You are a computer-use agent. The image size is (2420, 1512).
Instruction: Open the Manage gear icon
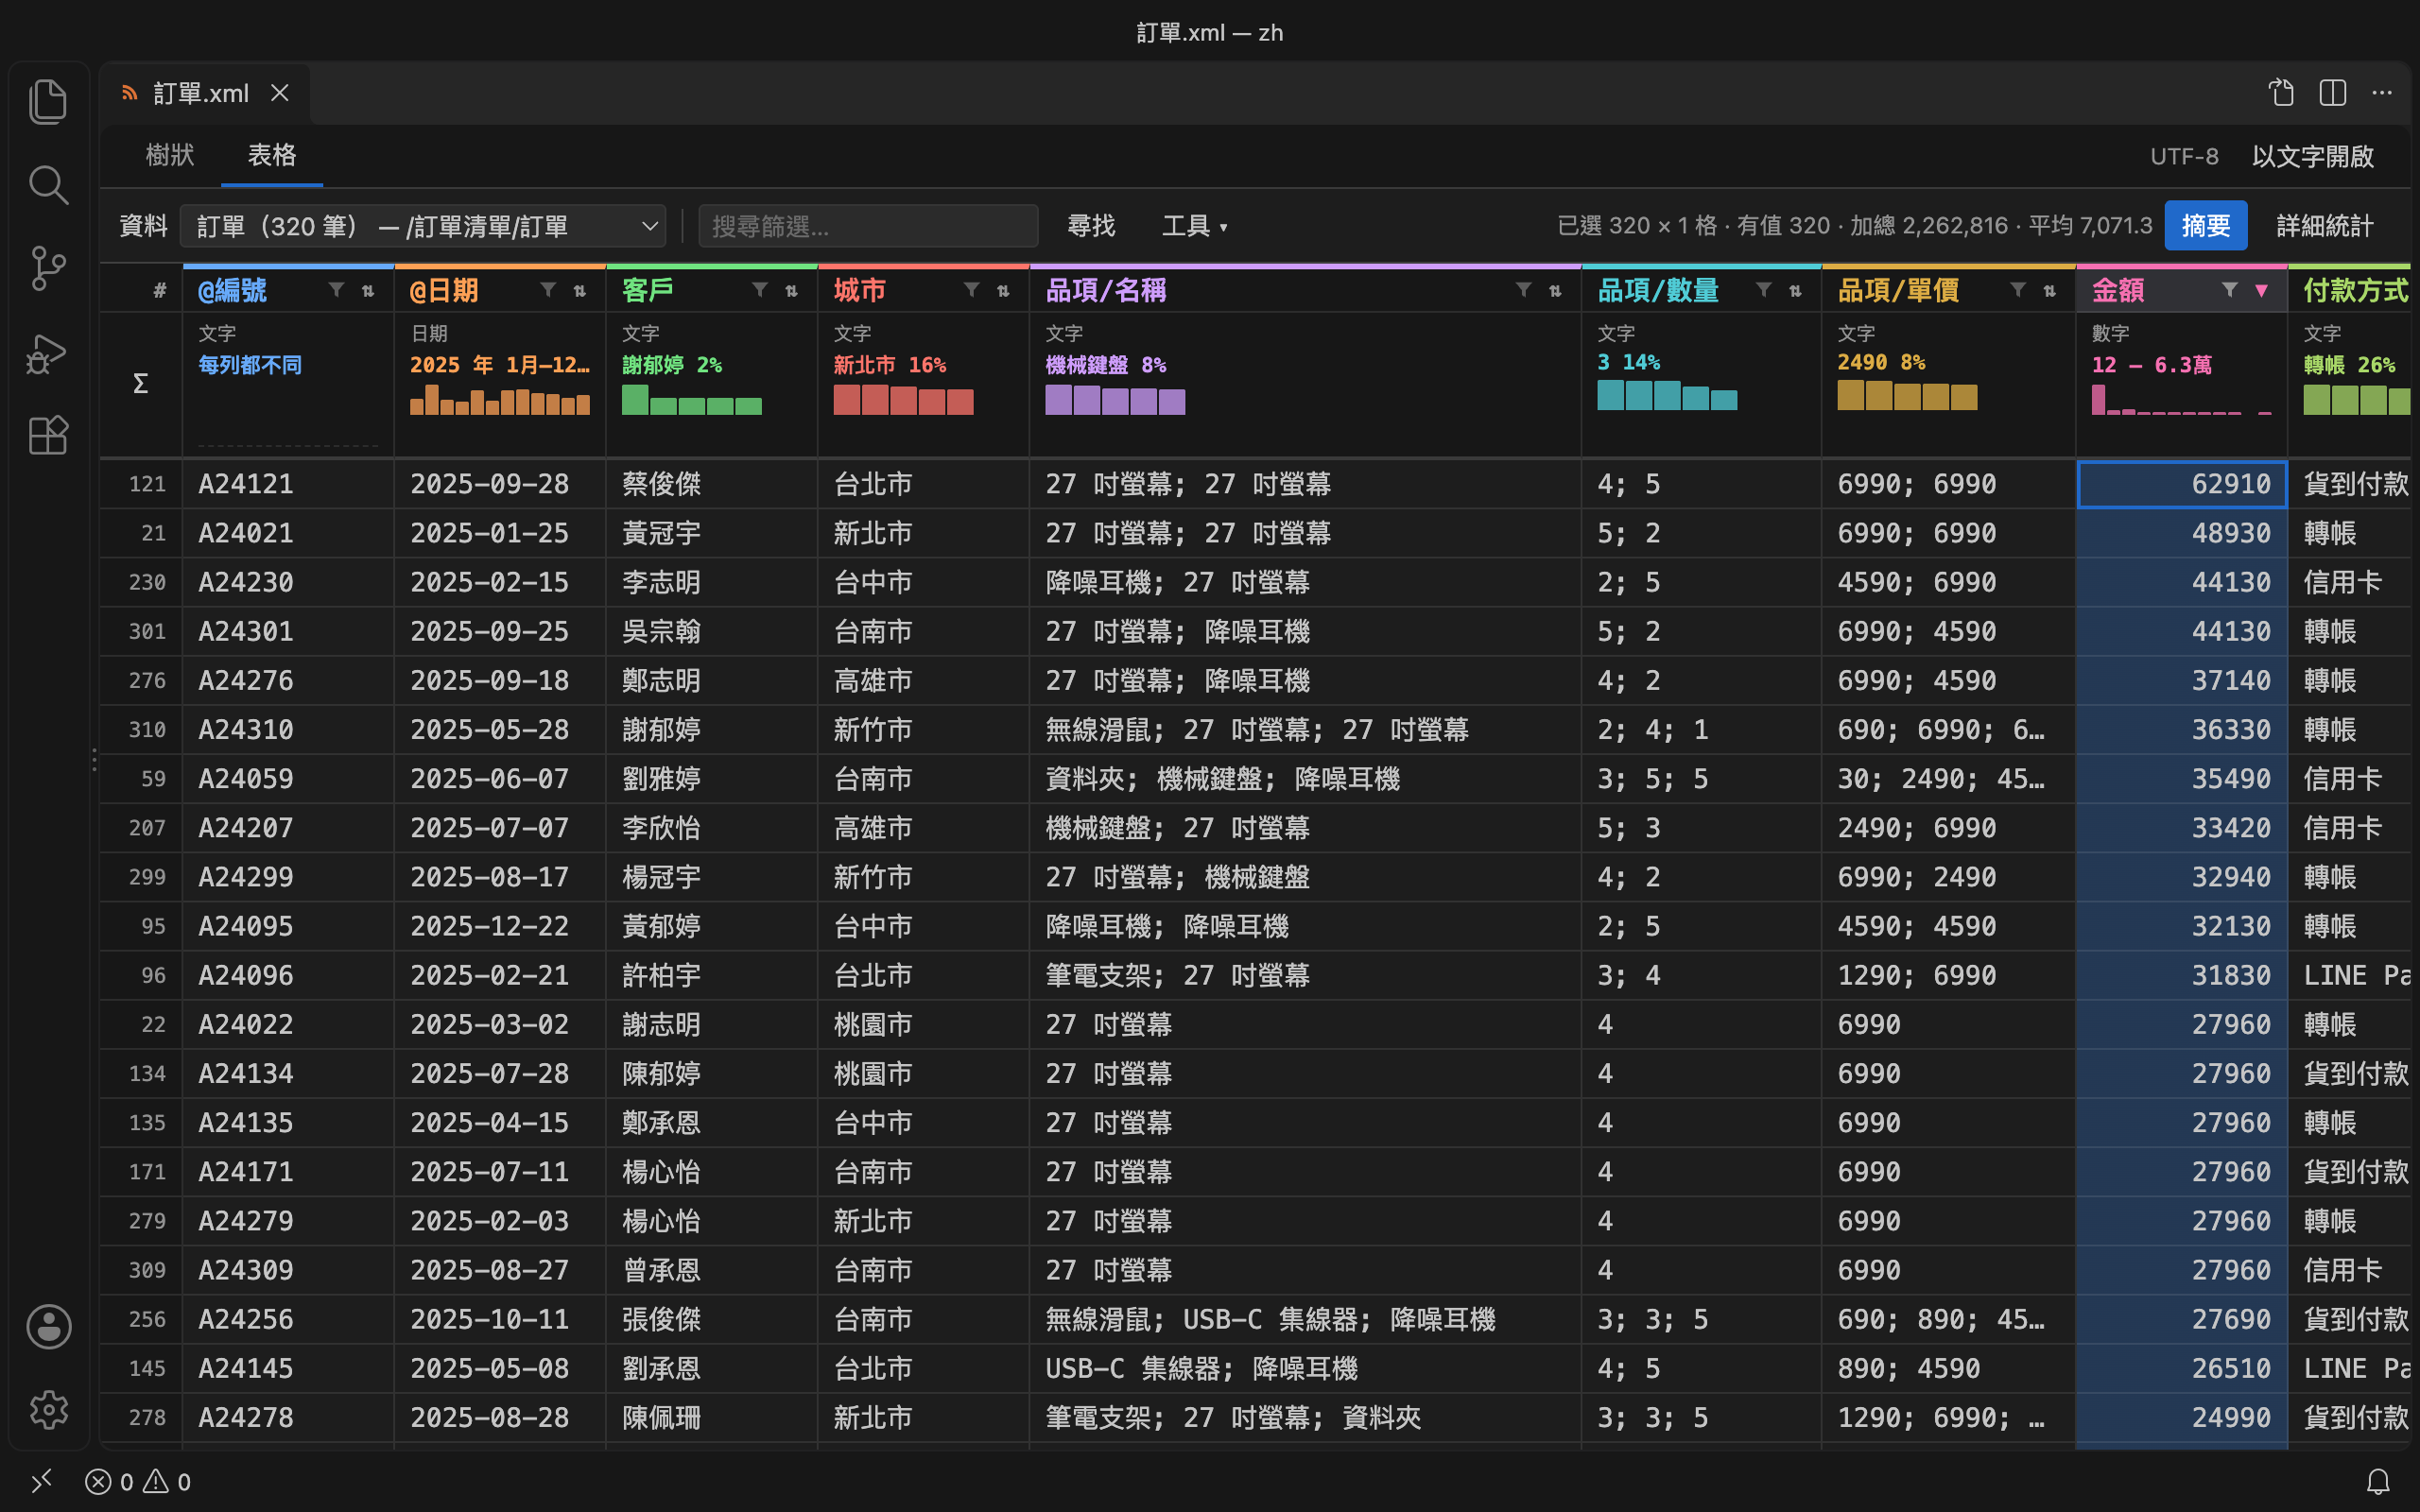click(x=48, y=1409)
